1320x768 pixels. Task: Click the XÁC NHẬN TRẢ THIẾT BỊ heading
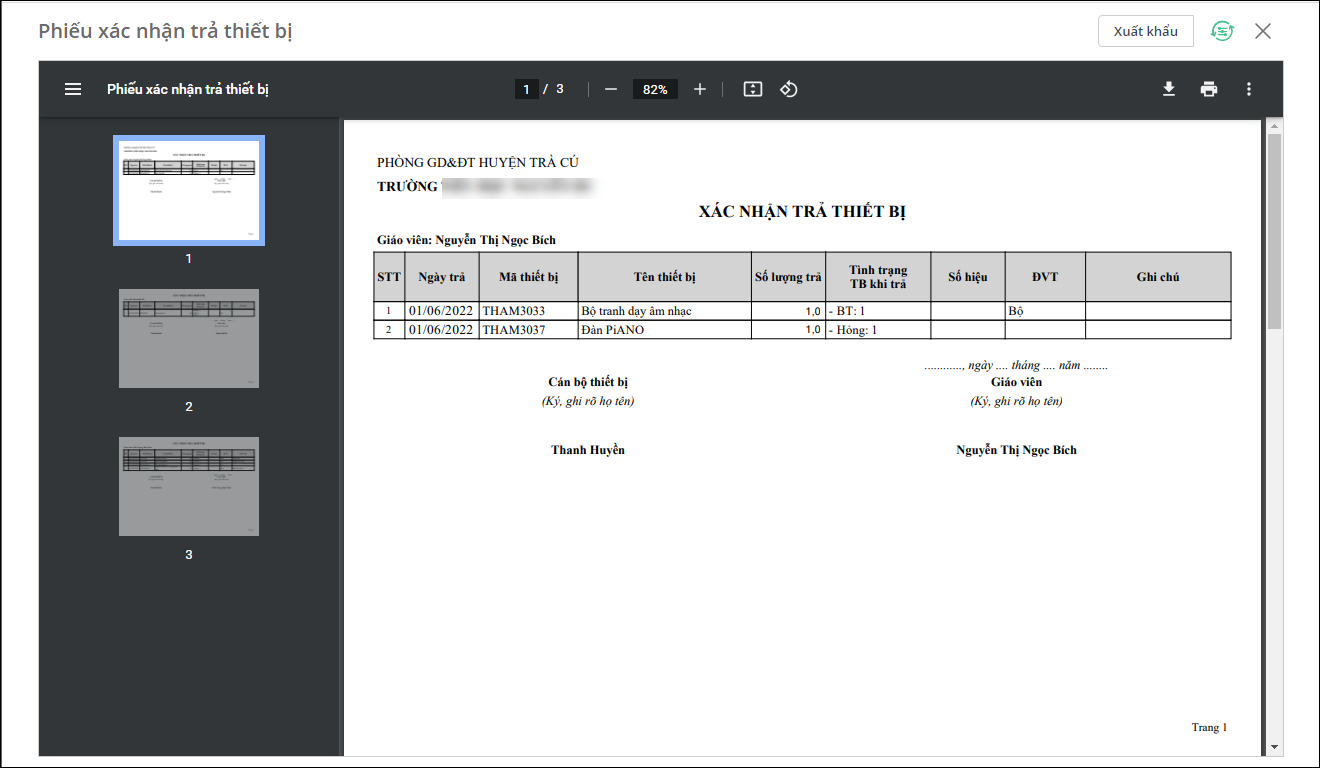point(802,212)
